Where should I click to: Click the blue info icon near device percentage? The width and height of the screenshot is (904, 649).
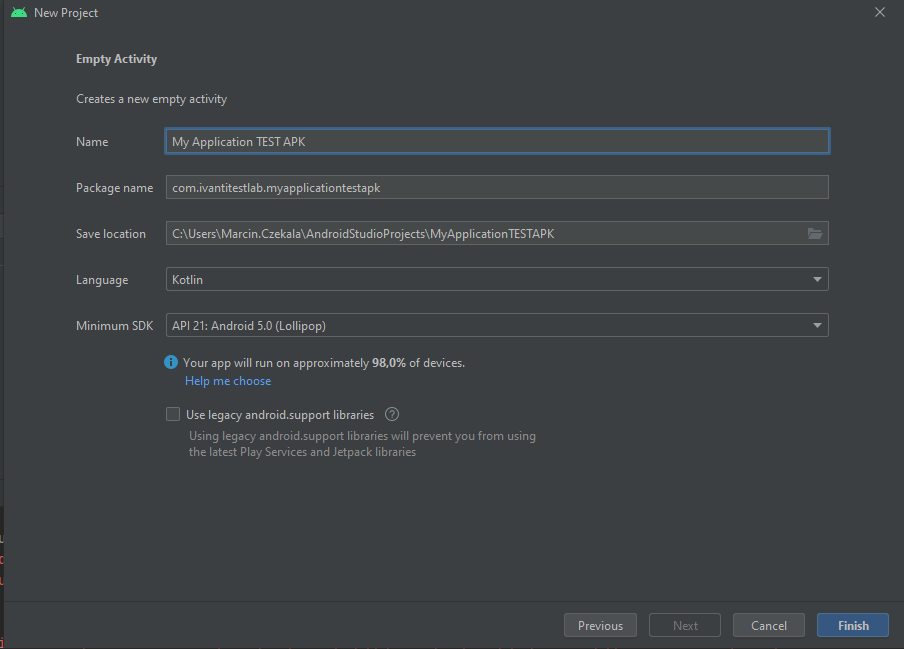170,362
